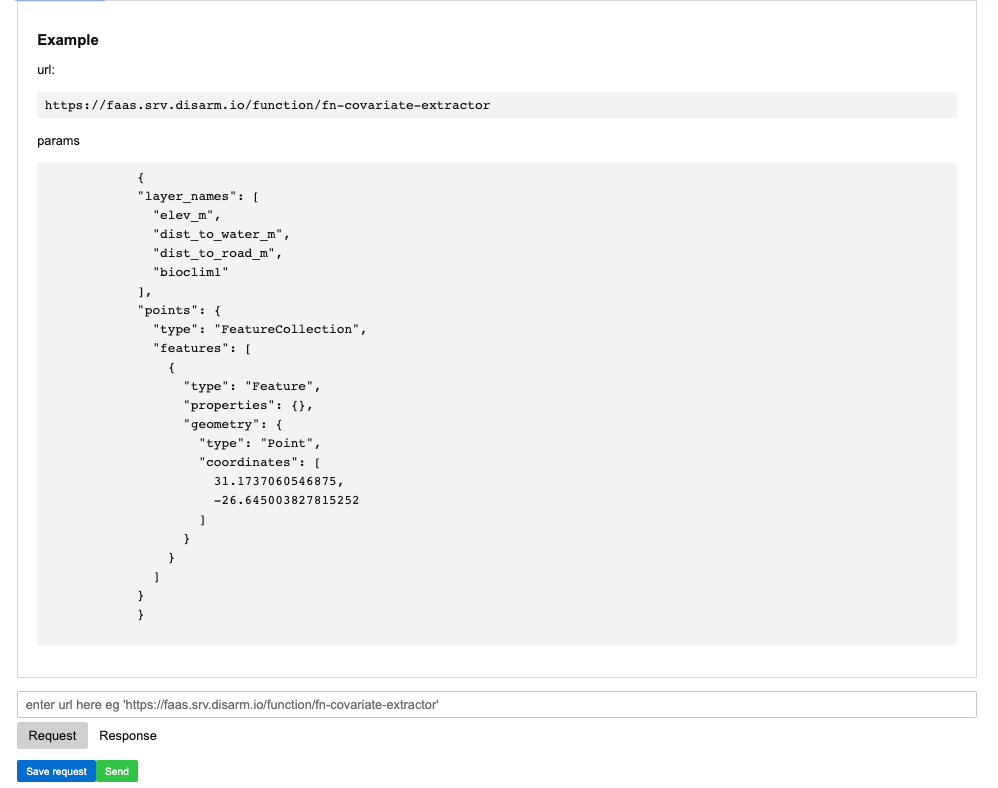Click the 'params' label above the JSON

click(59, 141)
